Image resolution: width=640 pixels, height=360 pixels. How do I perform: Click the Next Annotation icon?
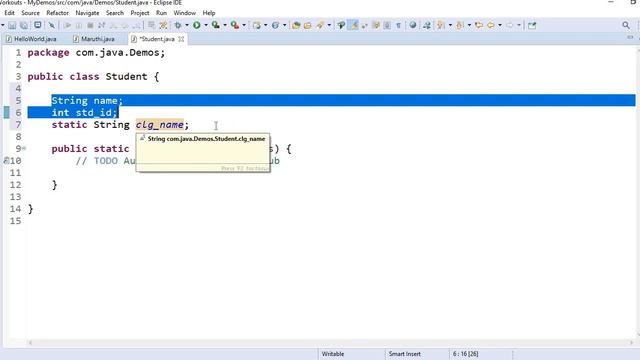[x=441, y=25]
